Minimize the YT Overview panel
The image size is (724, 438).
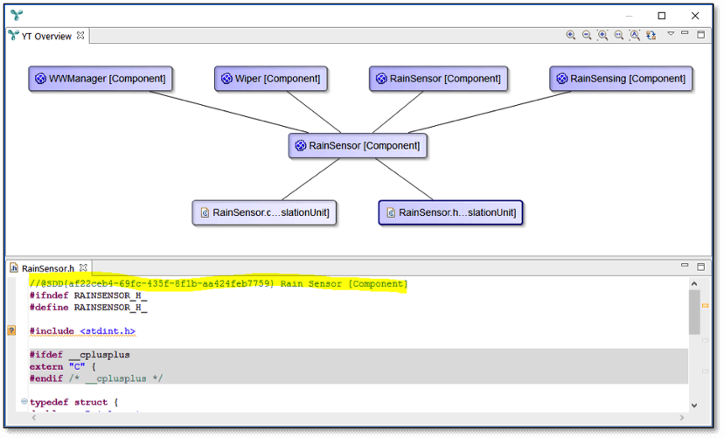[685, 33]
